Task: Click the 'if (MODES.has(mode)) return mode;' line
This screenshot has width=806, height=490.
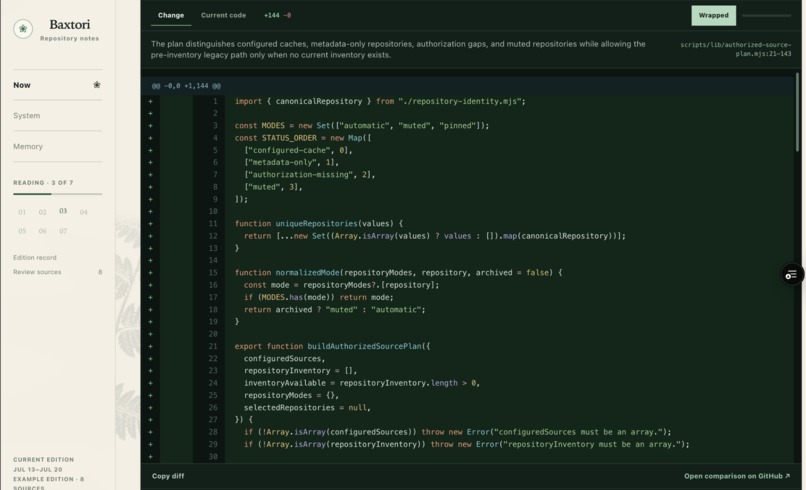Action: click(318, 297)
